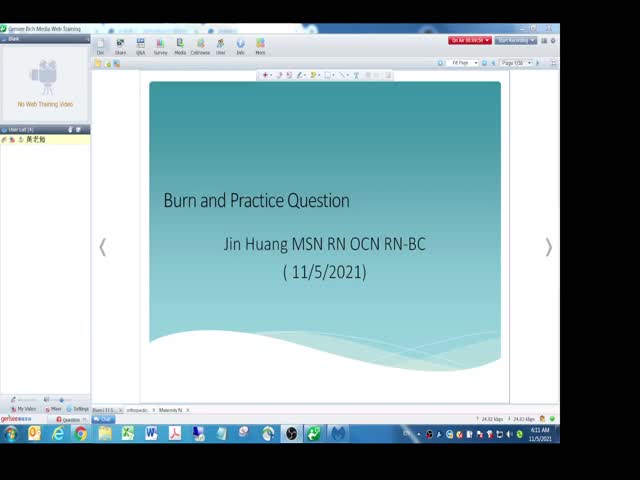Launch Internet Explorer from taskbar
This screenshot has width=640, height=480.
tap(58, 433)
